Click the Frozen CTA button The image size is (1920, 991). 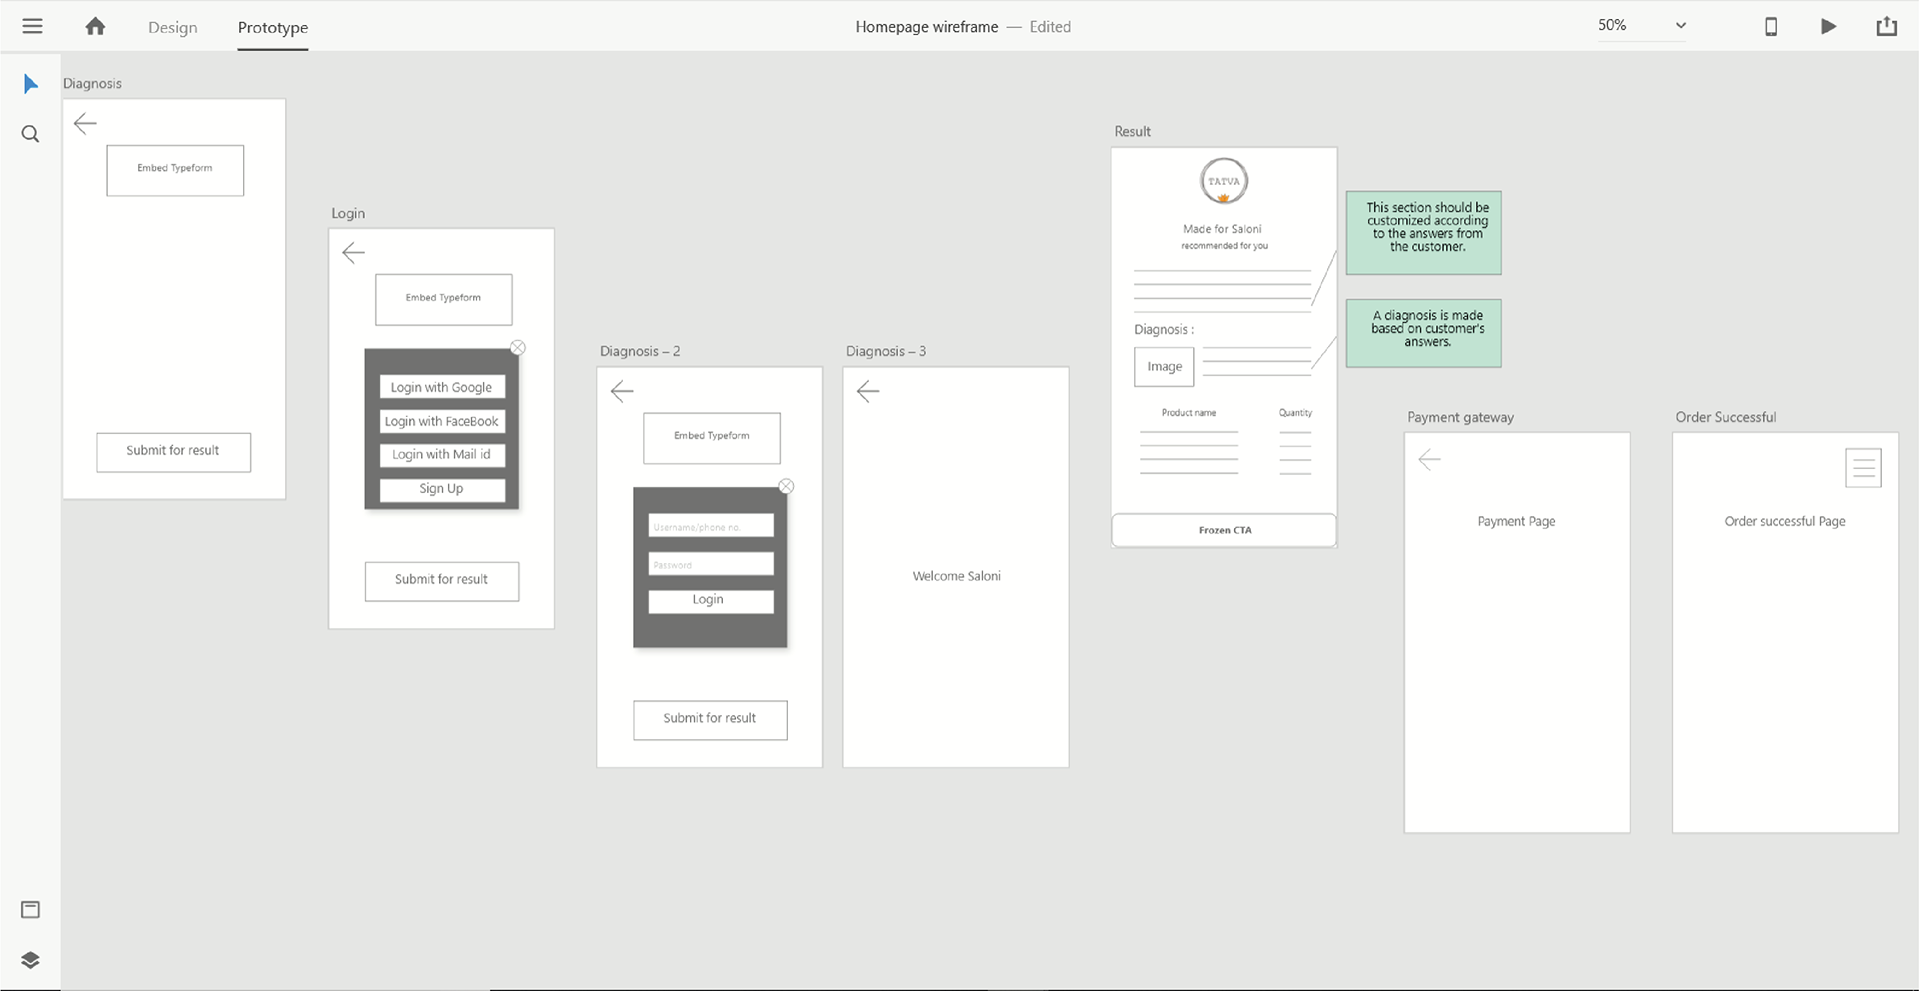(x=1224, y=530)
